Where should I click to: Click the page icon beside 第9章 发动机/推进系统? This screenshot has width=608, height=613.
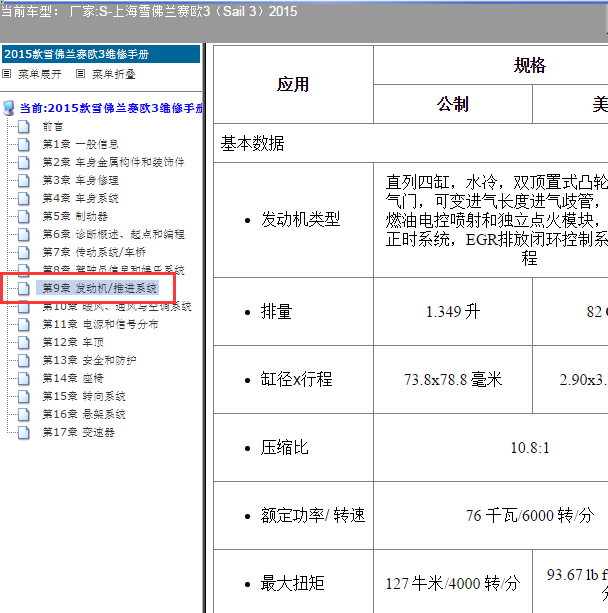[x=23, y=288]
